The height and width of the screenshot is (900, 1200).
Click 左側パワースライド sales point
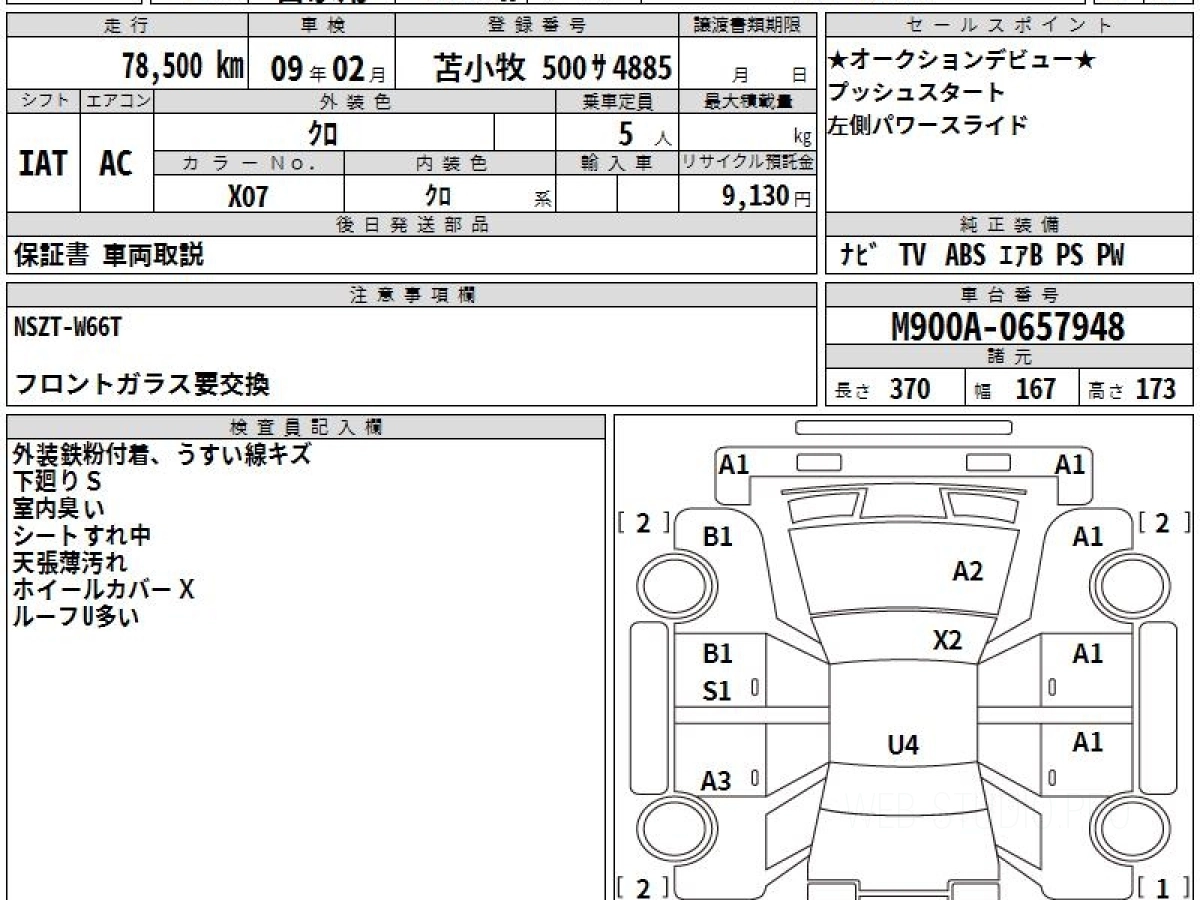coord(927,125)
